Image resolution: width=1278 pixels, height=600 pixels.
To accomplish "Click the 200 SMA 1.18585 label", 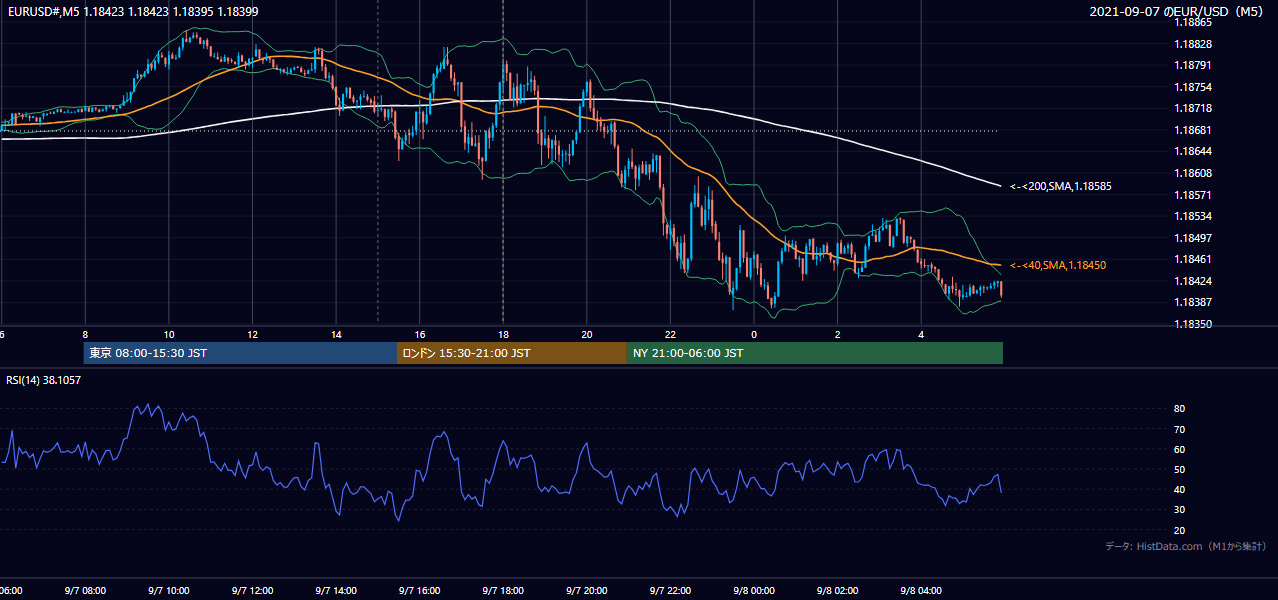I will (x=1061, y=186).
